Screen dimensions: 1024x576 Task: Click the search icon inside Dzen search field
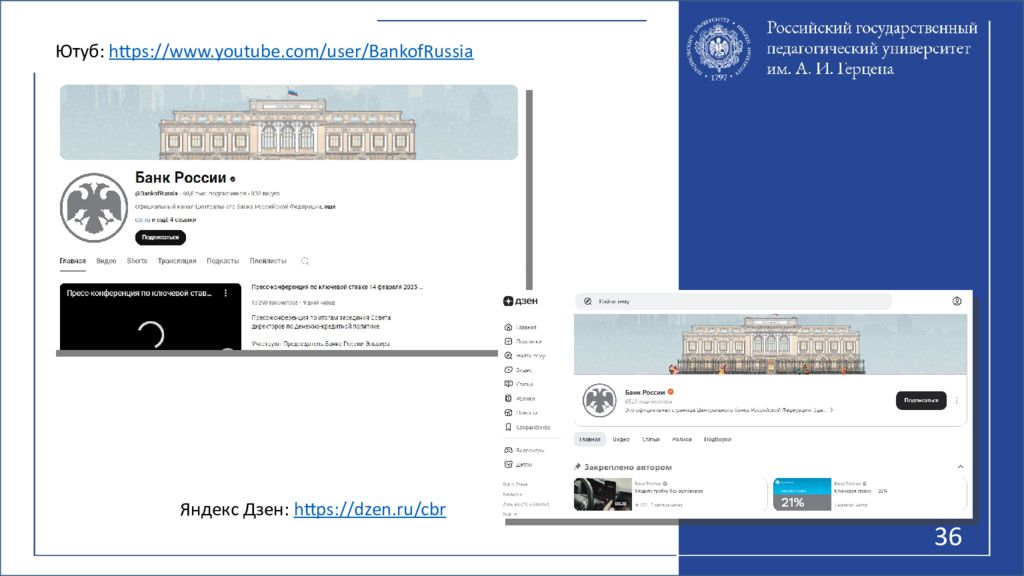pyautogui.click(x=588, y=301)
